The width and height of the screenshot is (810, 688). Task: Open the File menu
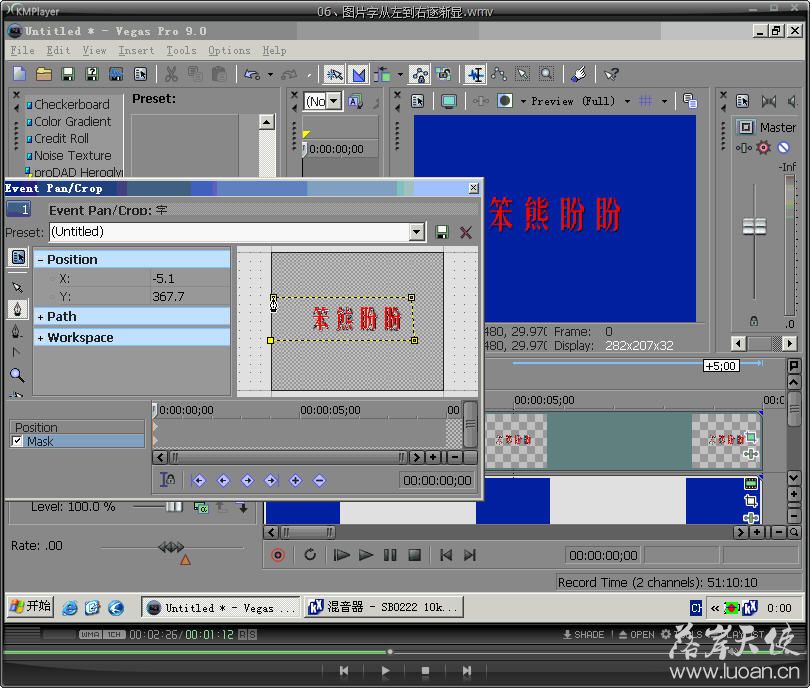[22, 51]
